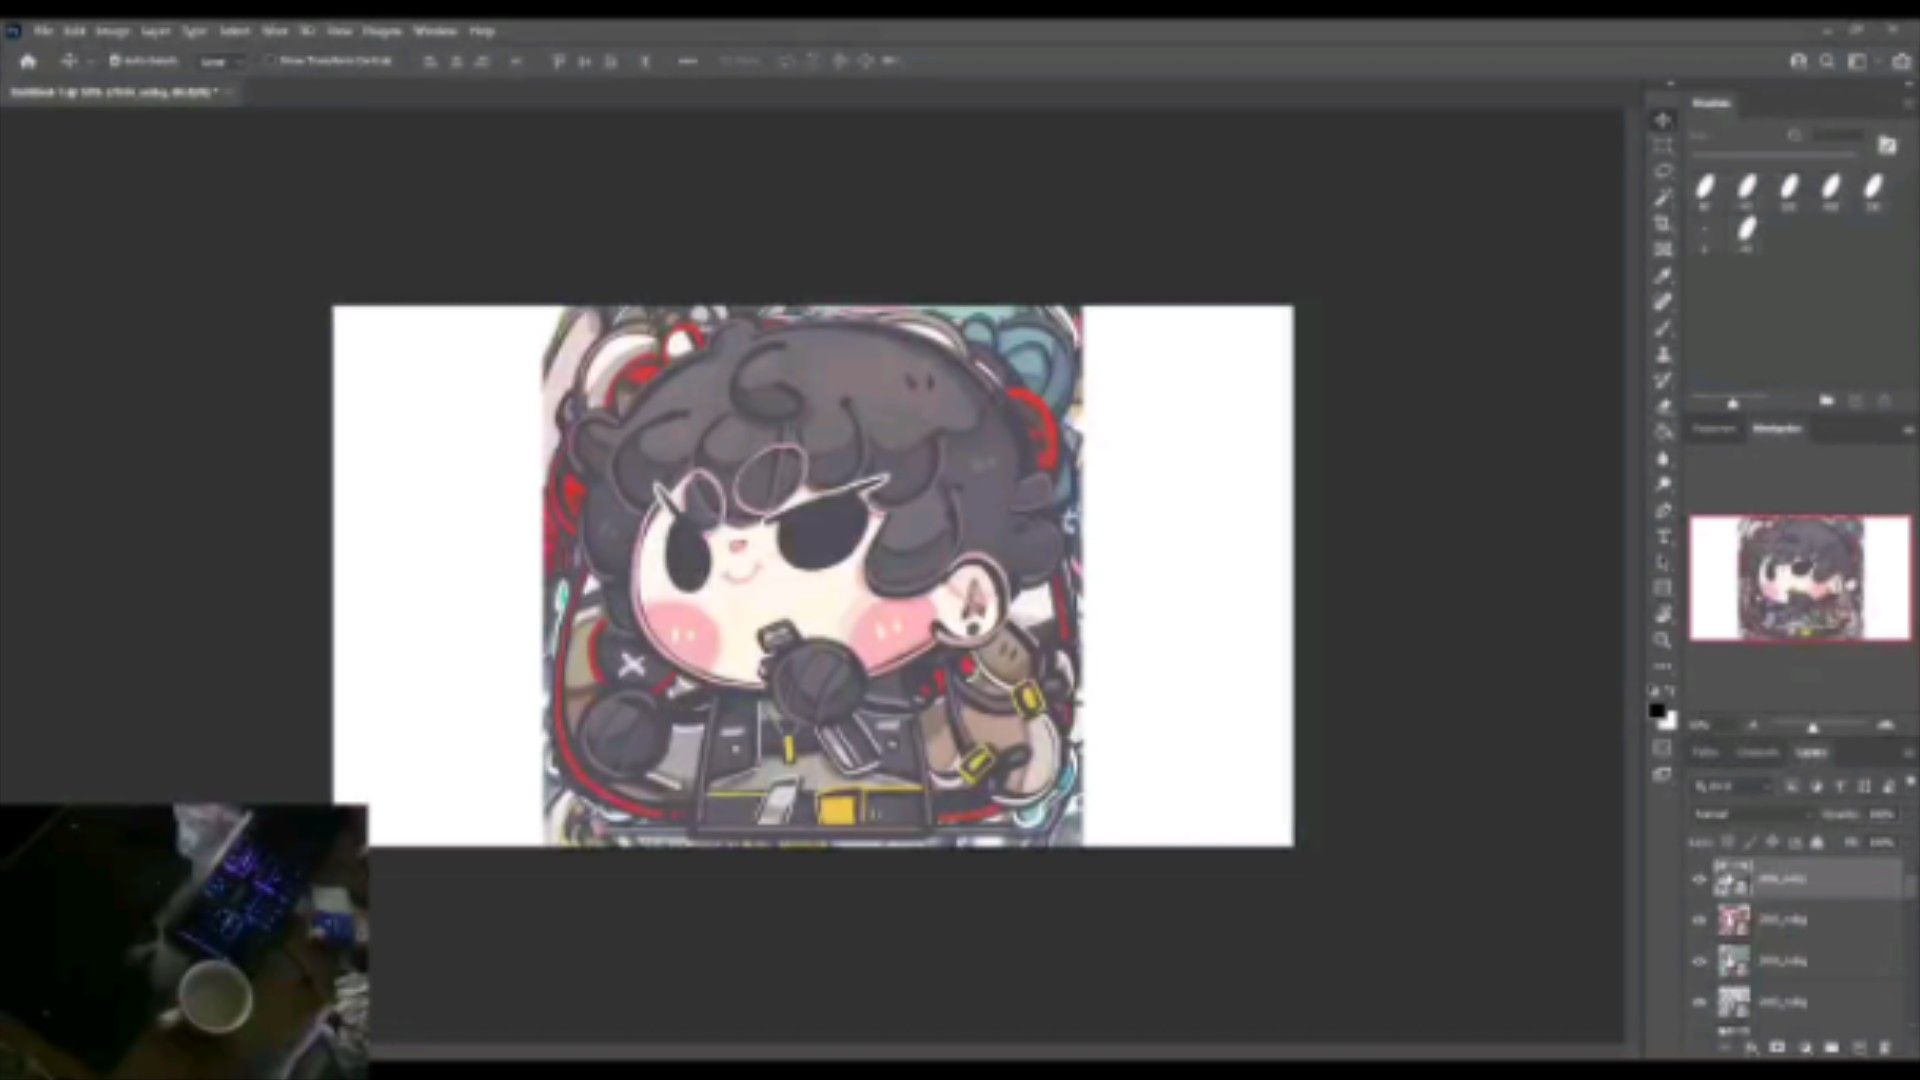Open the workspace switcher icon
The height and width of the screenshot is (1080, 1920).
pos(1857,61)
